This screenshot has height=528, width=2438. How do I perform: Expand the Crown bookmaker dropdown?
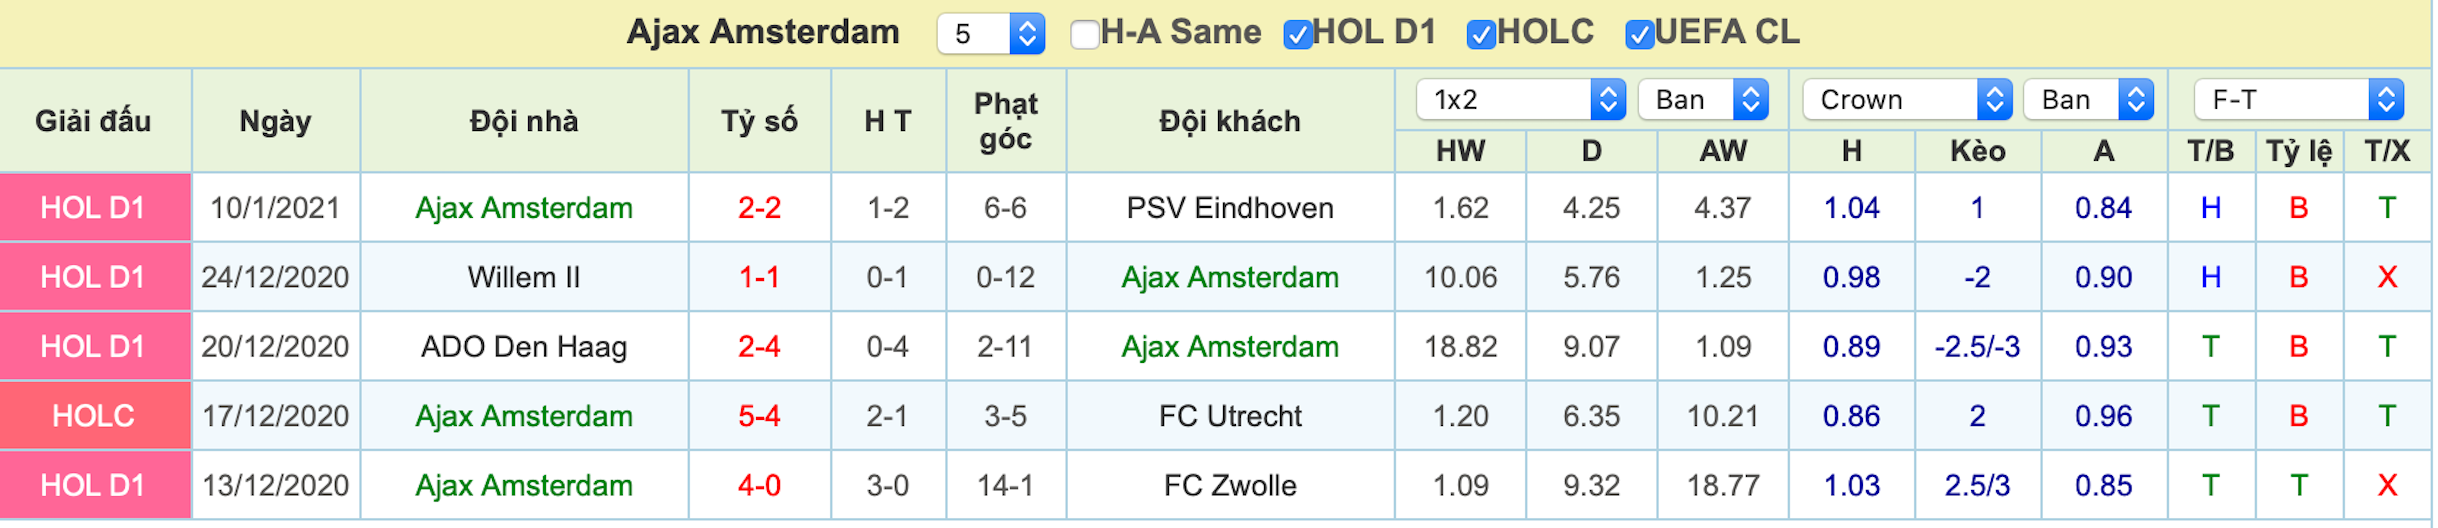click(x=1907, y=99)
